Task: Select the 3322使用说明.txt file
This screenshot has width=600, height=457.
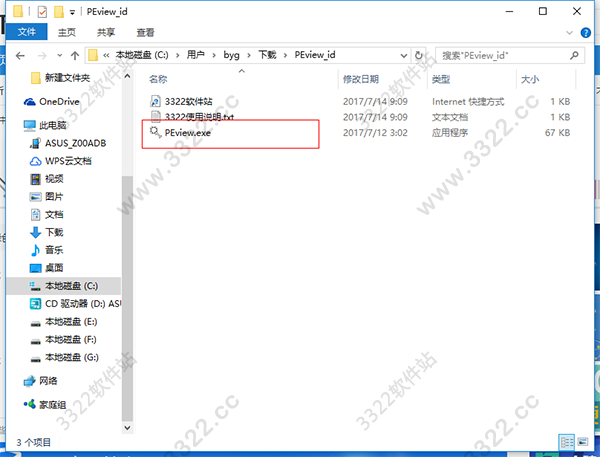Action: [x=199, y=116]
